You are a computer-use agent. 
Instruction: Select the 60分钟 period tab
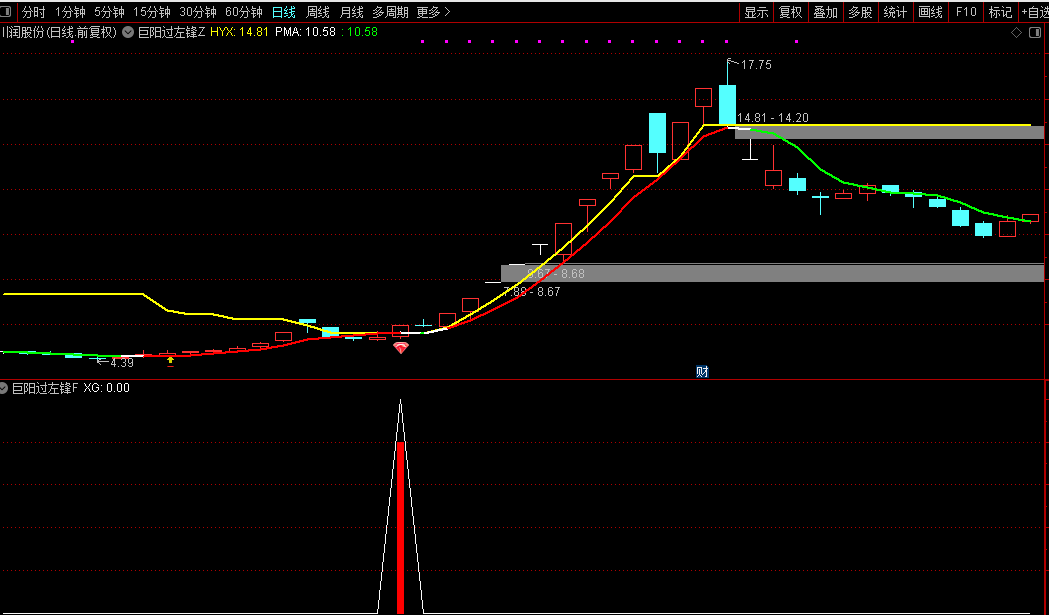pos(244,12)
